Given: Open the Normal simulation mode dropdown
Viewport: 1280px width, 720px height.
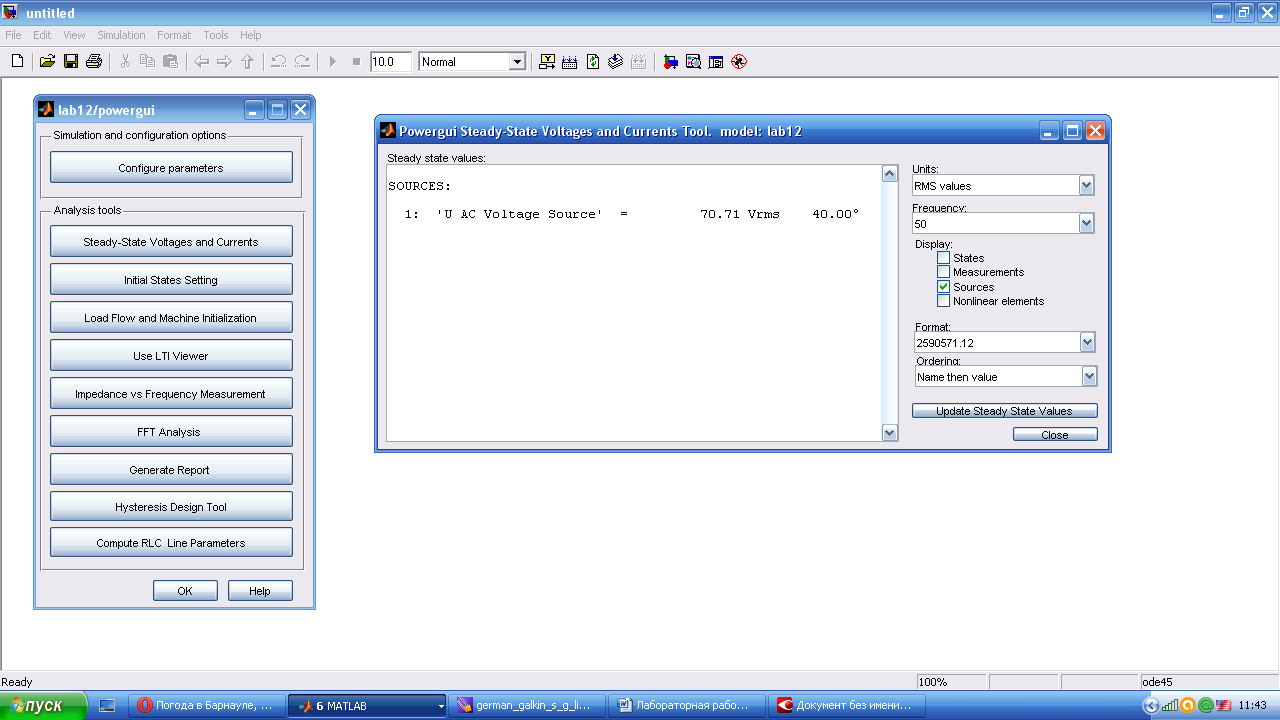Looking at the screenshot, I should click(x=517, y=62).
